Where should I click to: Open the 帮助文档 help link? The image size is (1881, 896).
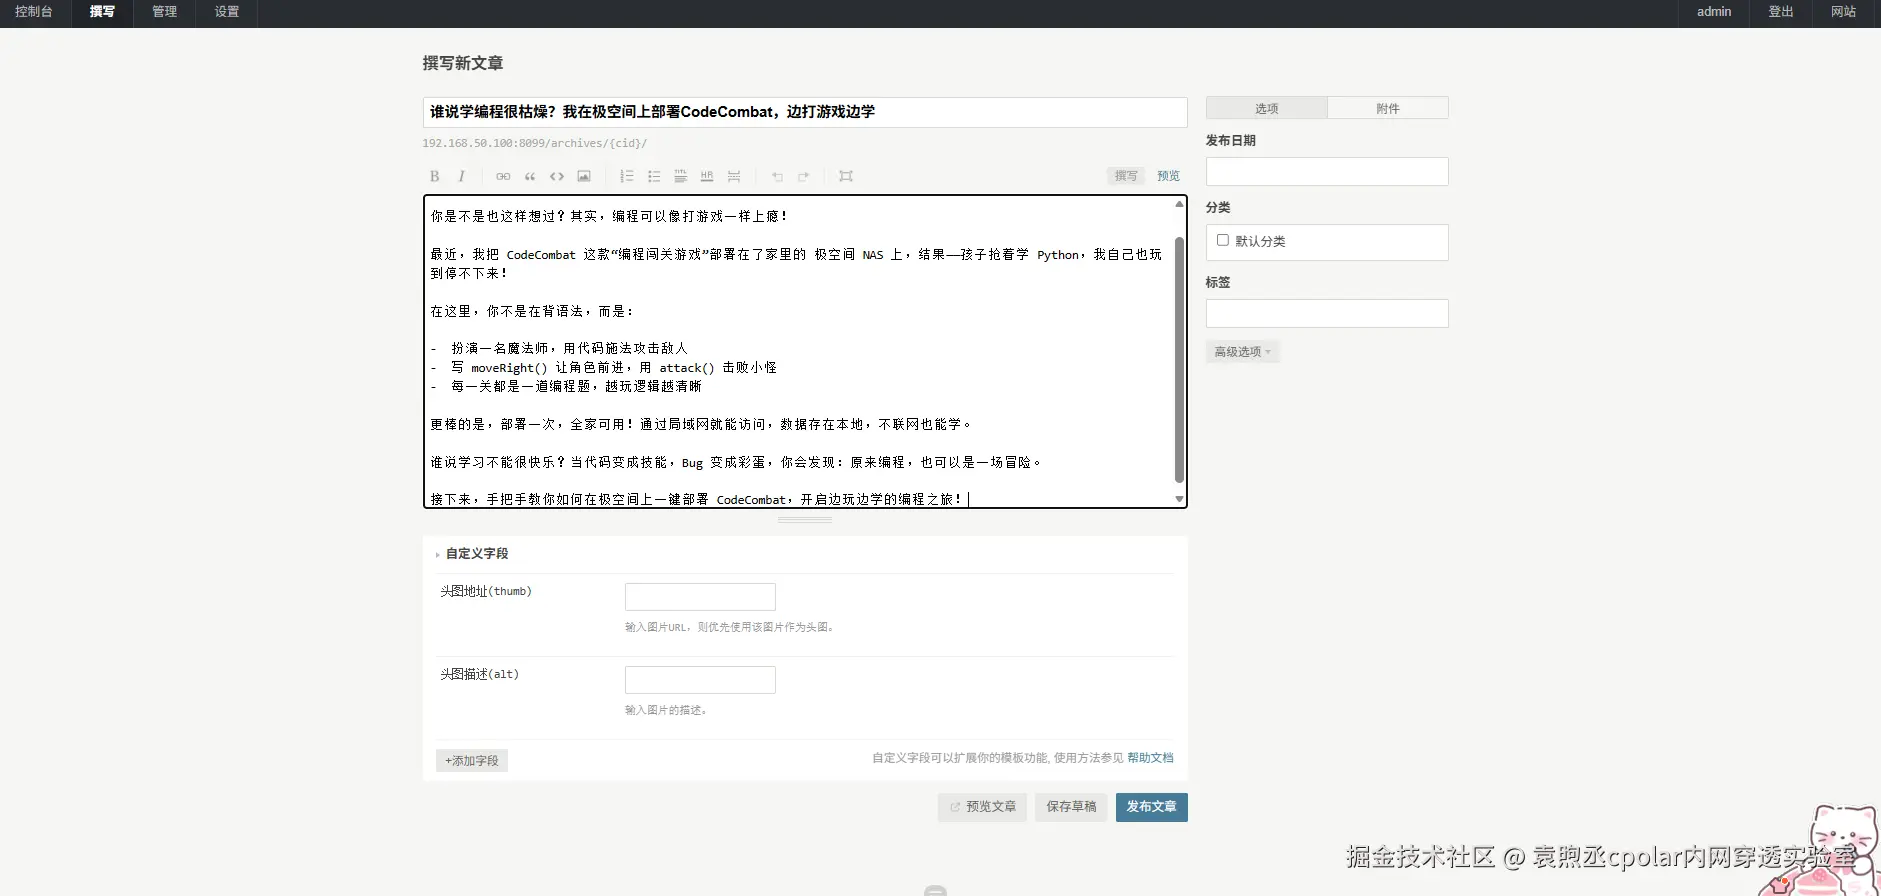pos(1150,758)
